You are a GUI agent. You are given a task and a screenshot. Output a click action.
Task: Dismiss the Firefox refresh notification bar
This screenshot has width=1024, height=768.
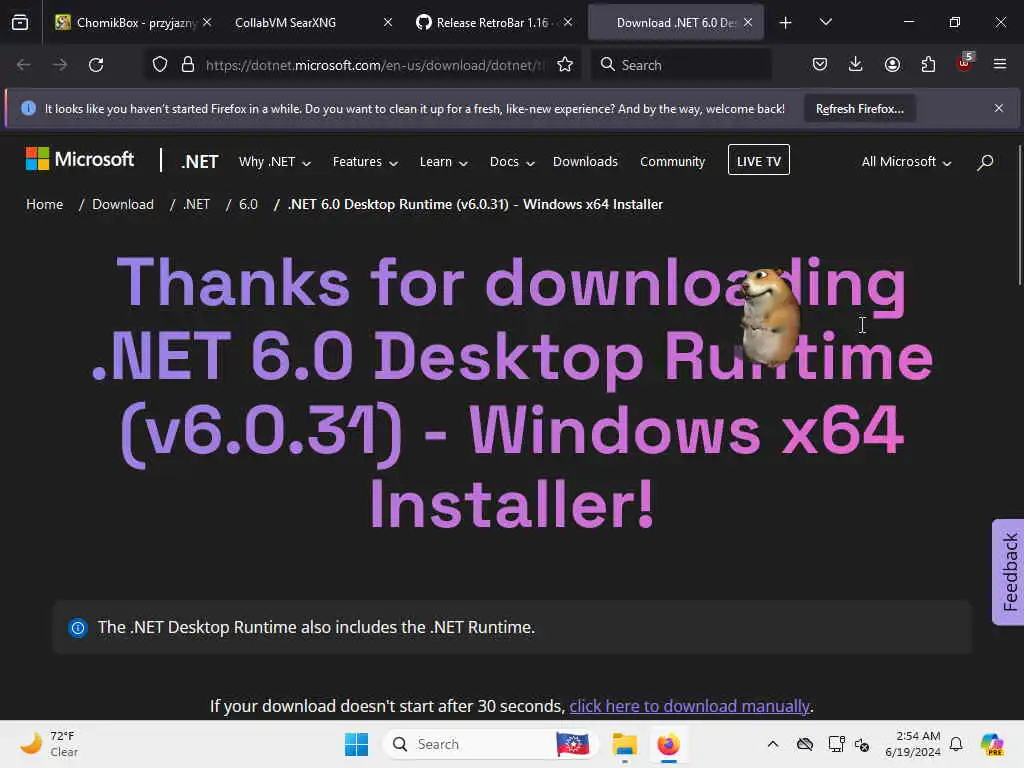click(999, 108)
